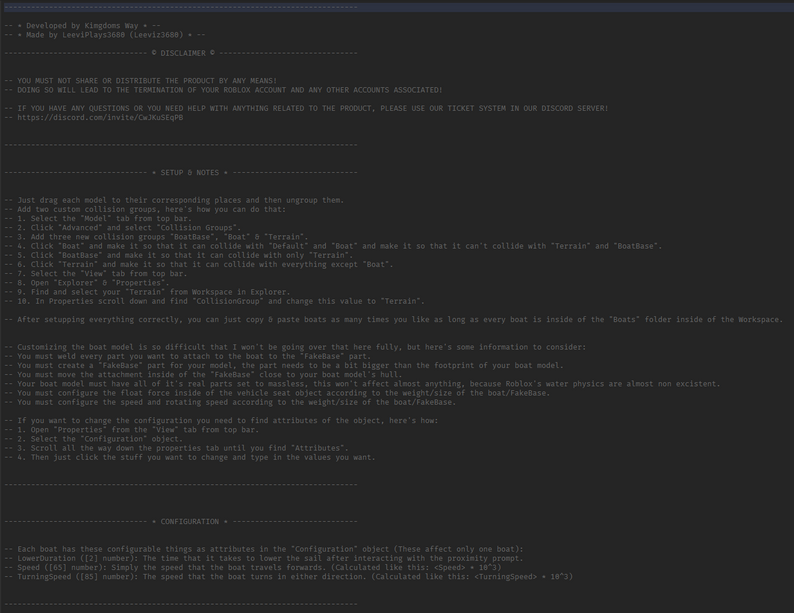Click the 'TurningSpeed ([85] number)' line
This screenshot has width=794, height=613.
[x=289, y=577]
